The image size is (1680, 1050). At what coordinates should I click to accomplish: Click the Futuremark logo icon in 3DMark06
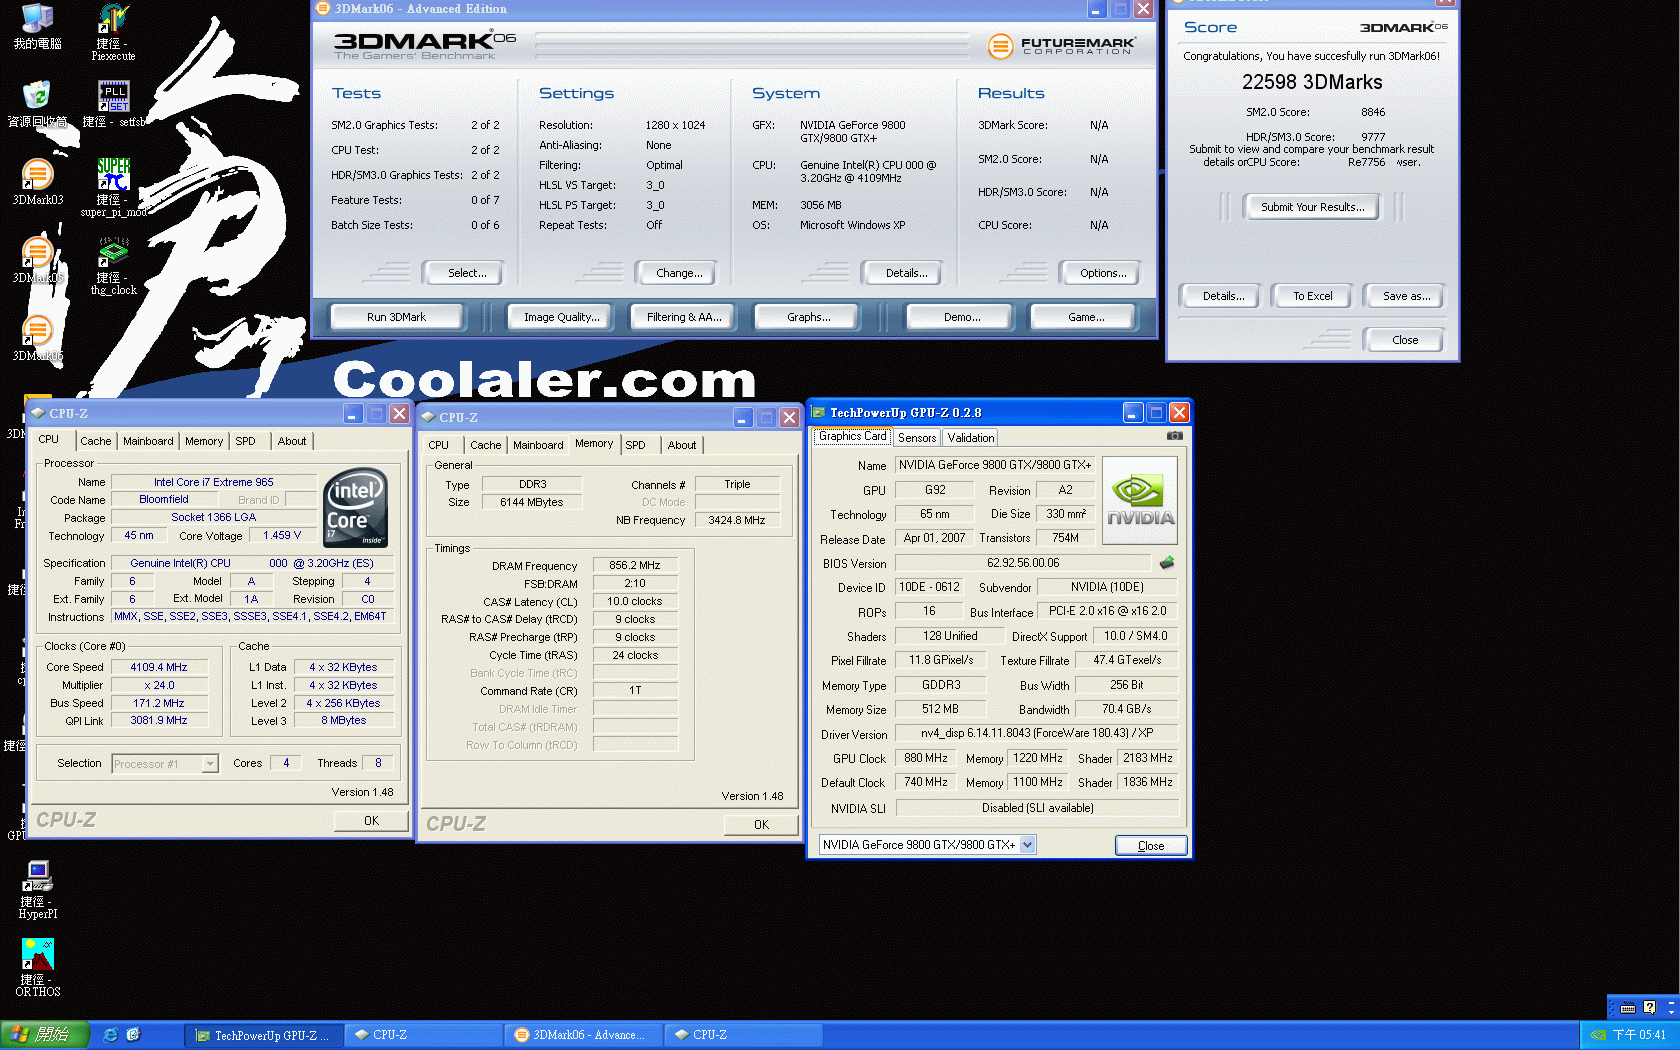pos(1000,45)
